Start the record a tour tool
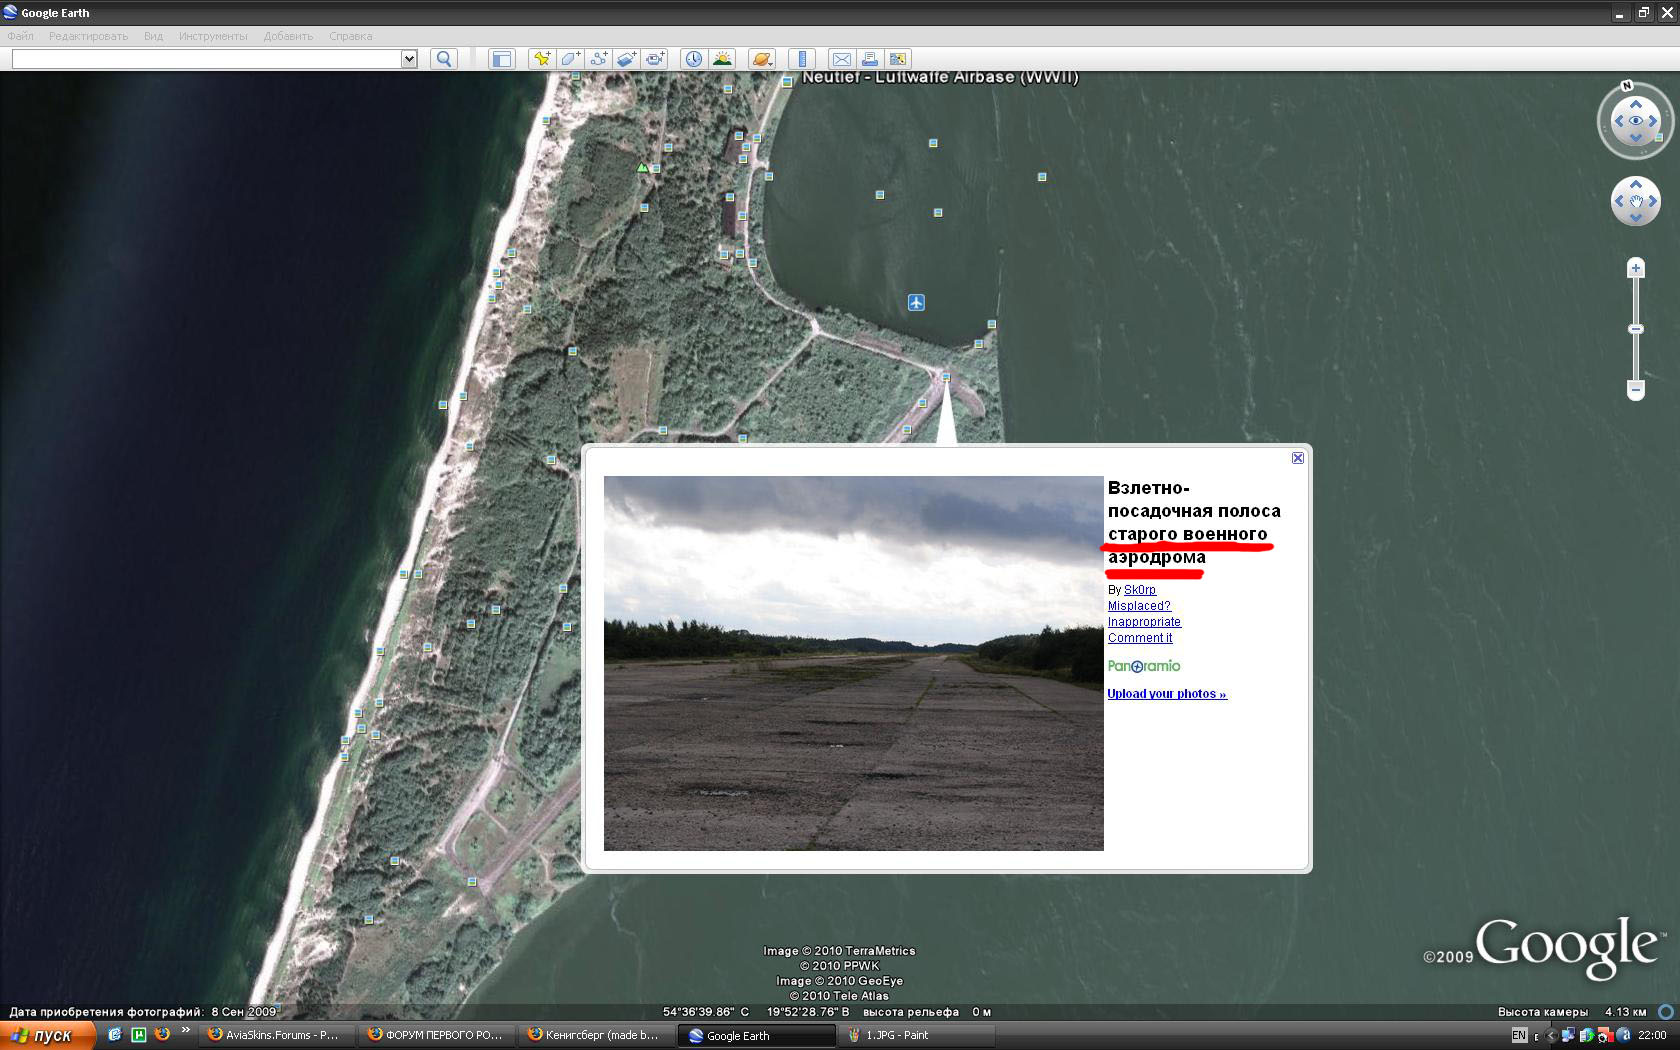 click(x=655, y=59)
